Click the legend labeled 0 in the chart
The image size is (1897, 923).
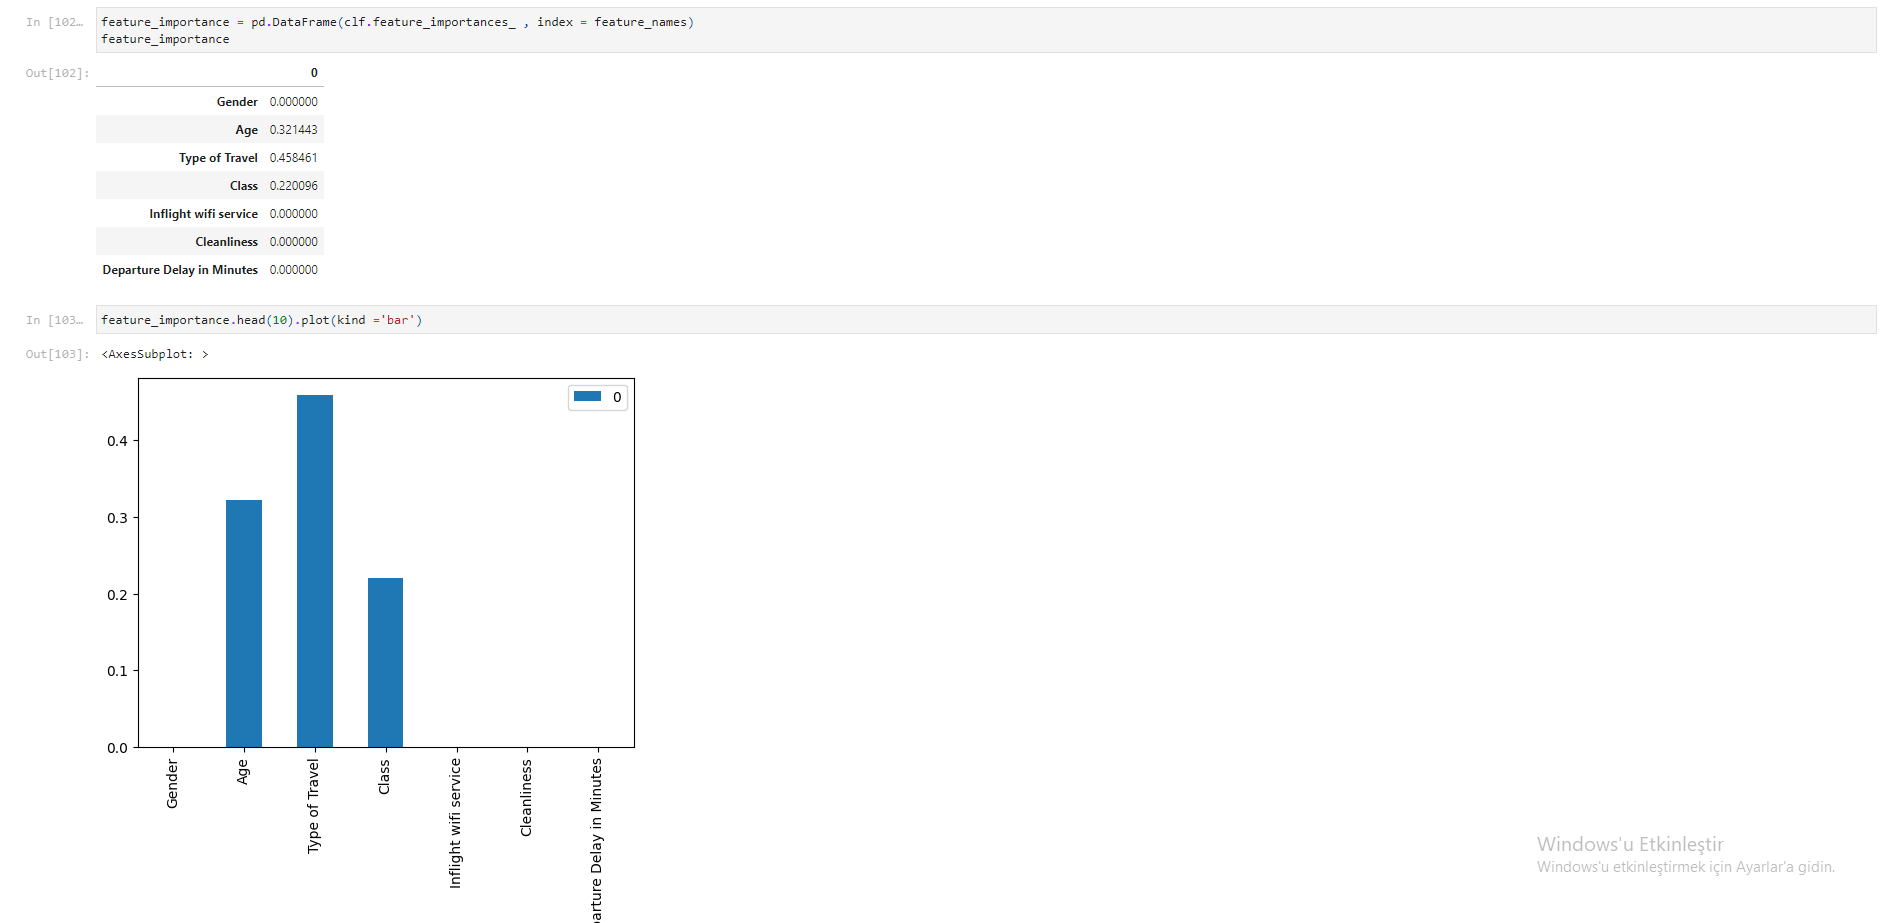(597, 397)
